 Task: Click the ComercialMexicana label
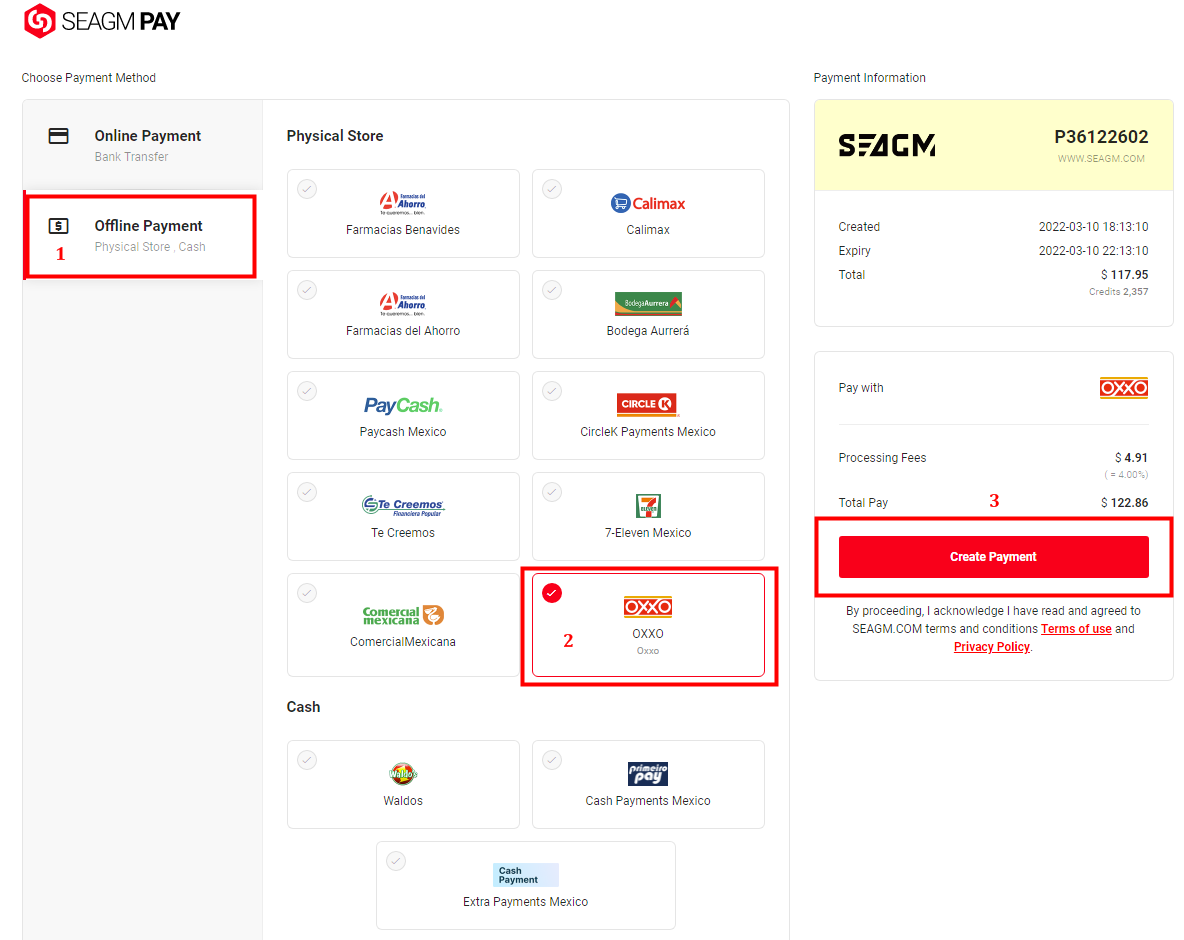[402, 642]
